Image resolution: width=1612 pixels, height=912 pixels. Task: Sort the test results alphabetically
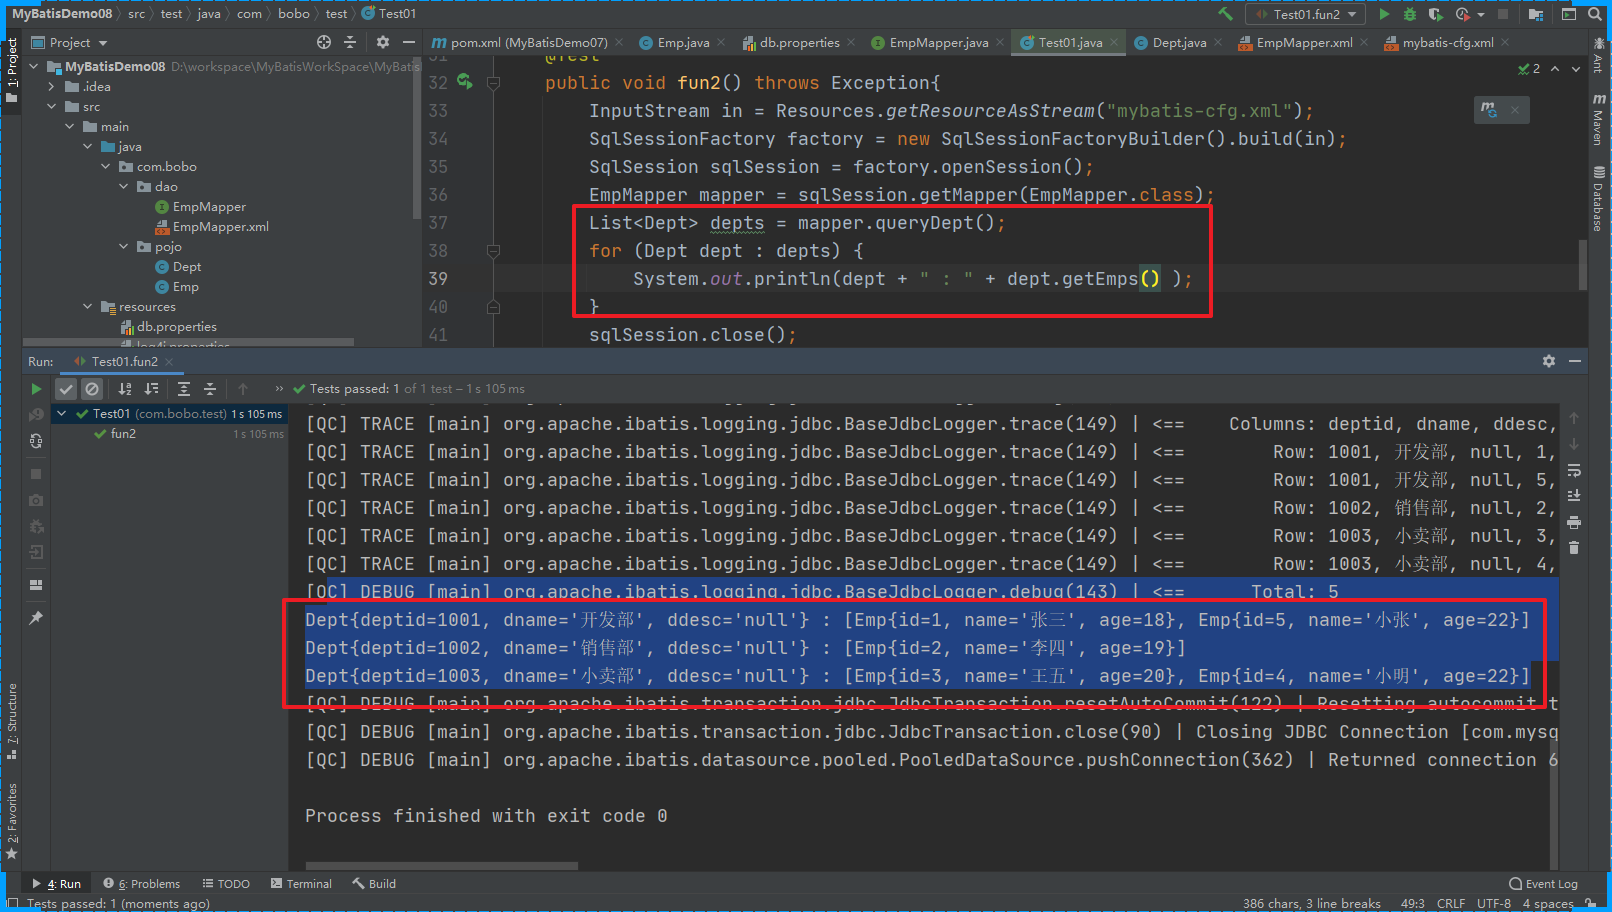point(125,389)
